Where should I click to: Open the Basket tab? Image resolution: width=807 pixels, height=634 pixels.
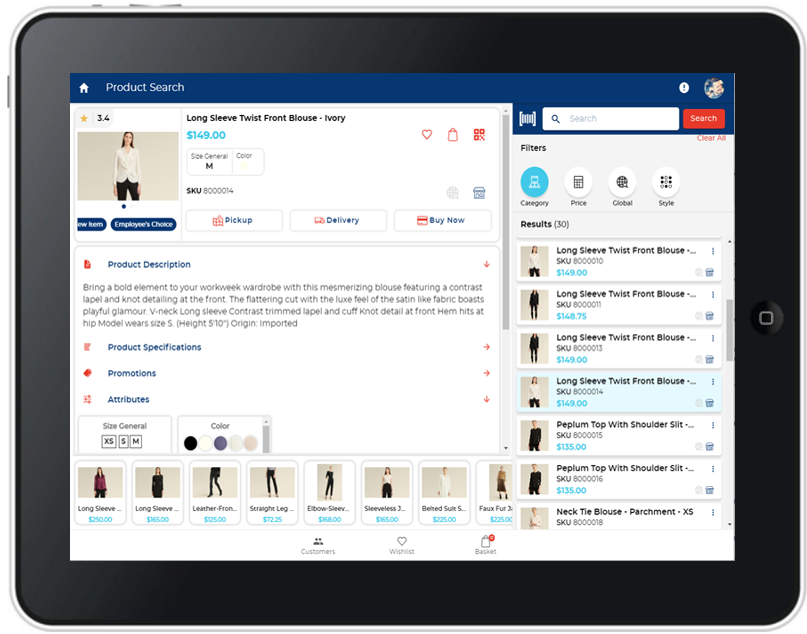(485, 545)
